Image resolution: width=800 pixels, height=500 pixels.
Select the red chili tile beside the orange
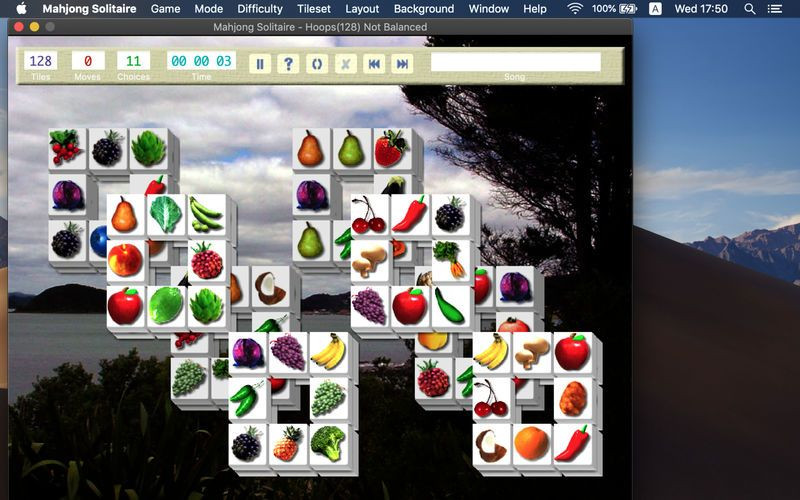(x=573, y=444)
